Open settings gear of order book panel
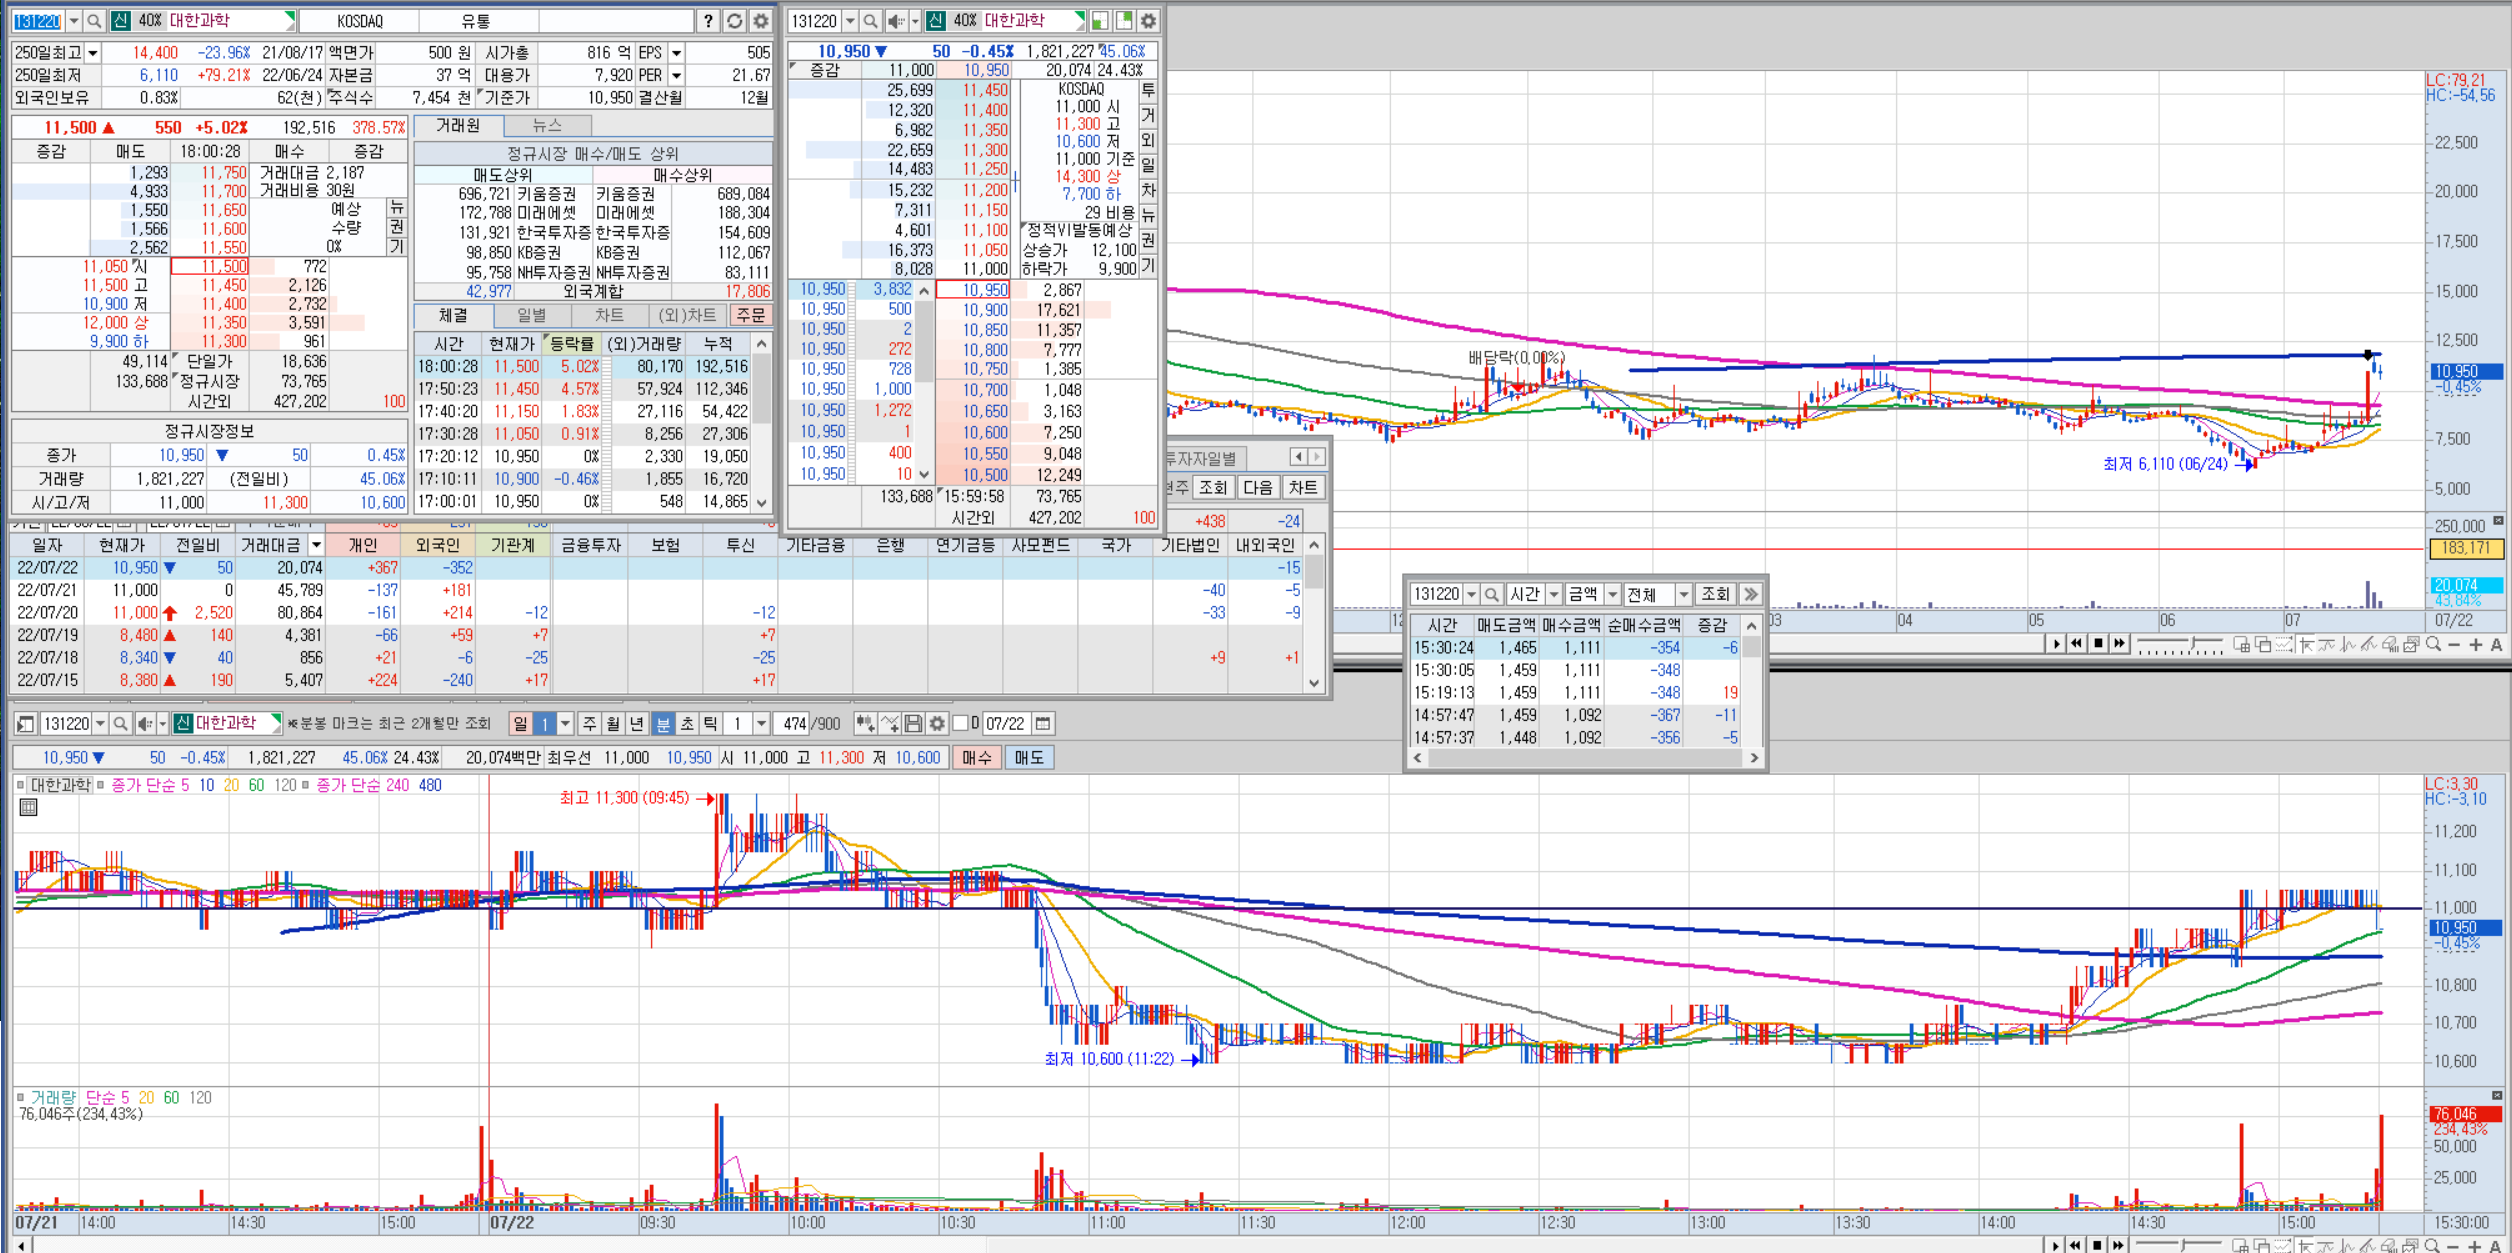The height and width of the screenshot is (1253, 2512). click(x=1148, y=20)
